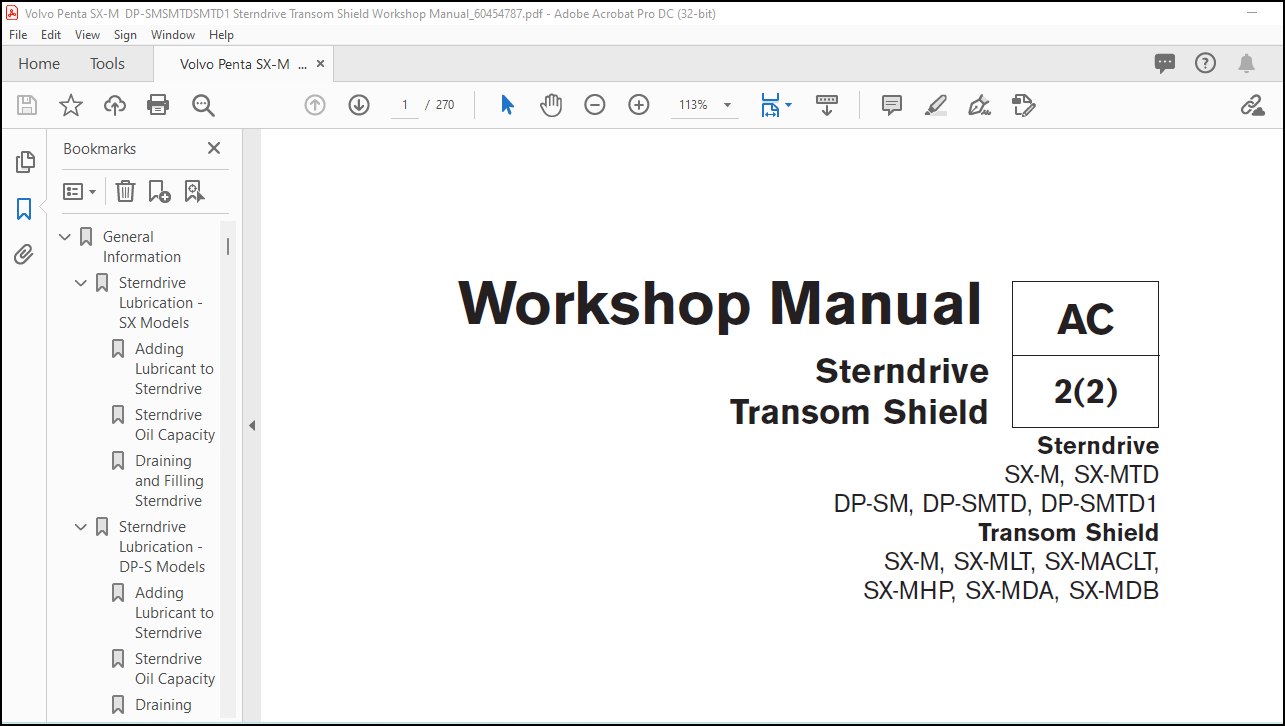The height and width of the screenshot is (726, 1285).
Task: Collapse Sterndrive Lubrication - SX Models bookmark
Action: (81, 283)
